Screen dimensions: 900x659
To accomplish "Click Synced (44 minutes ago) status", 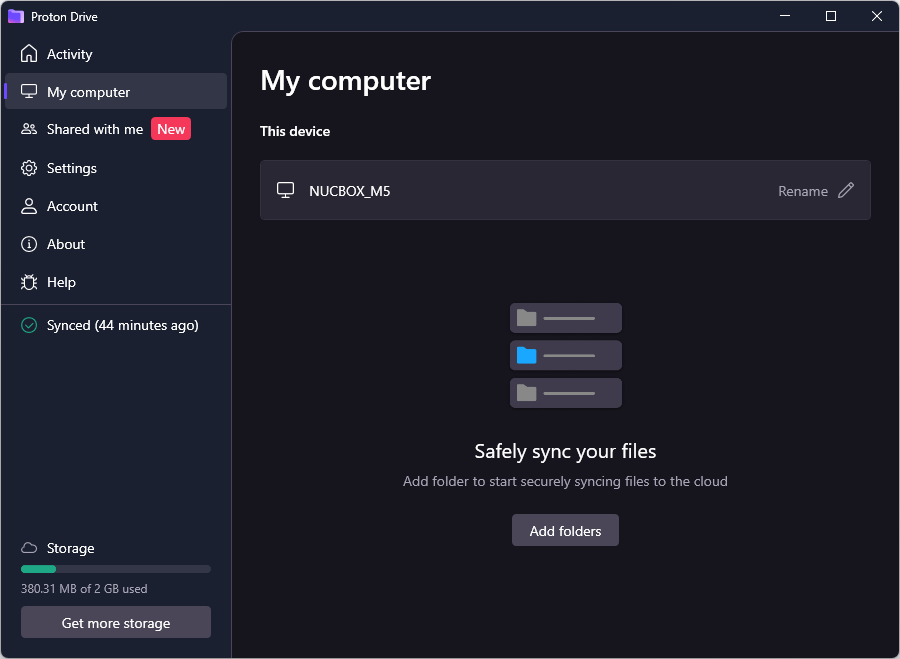I will click(122, 325).
